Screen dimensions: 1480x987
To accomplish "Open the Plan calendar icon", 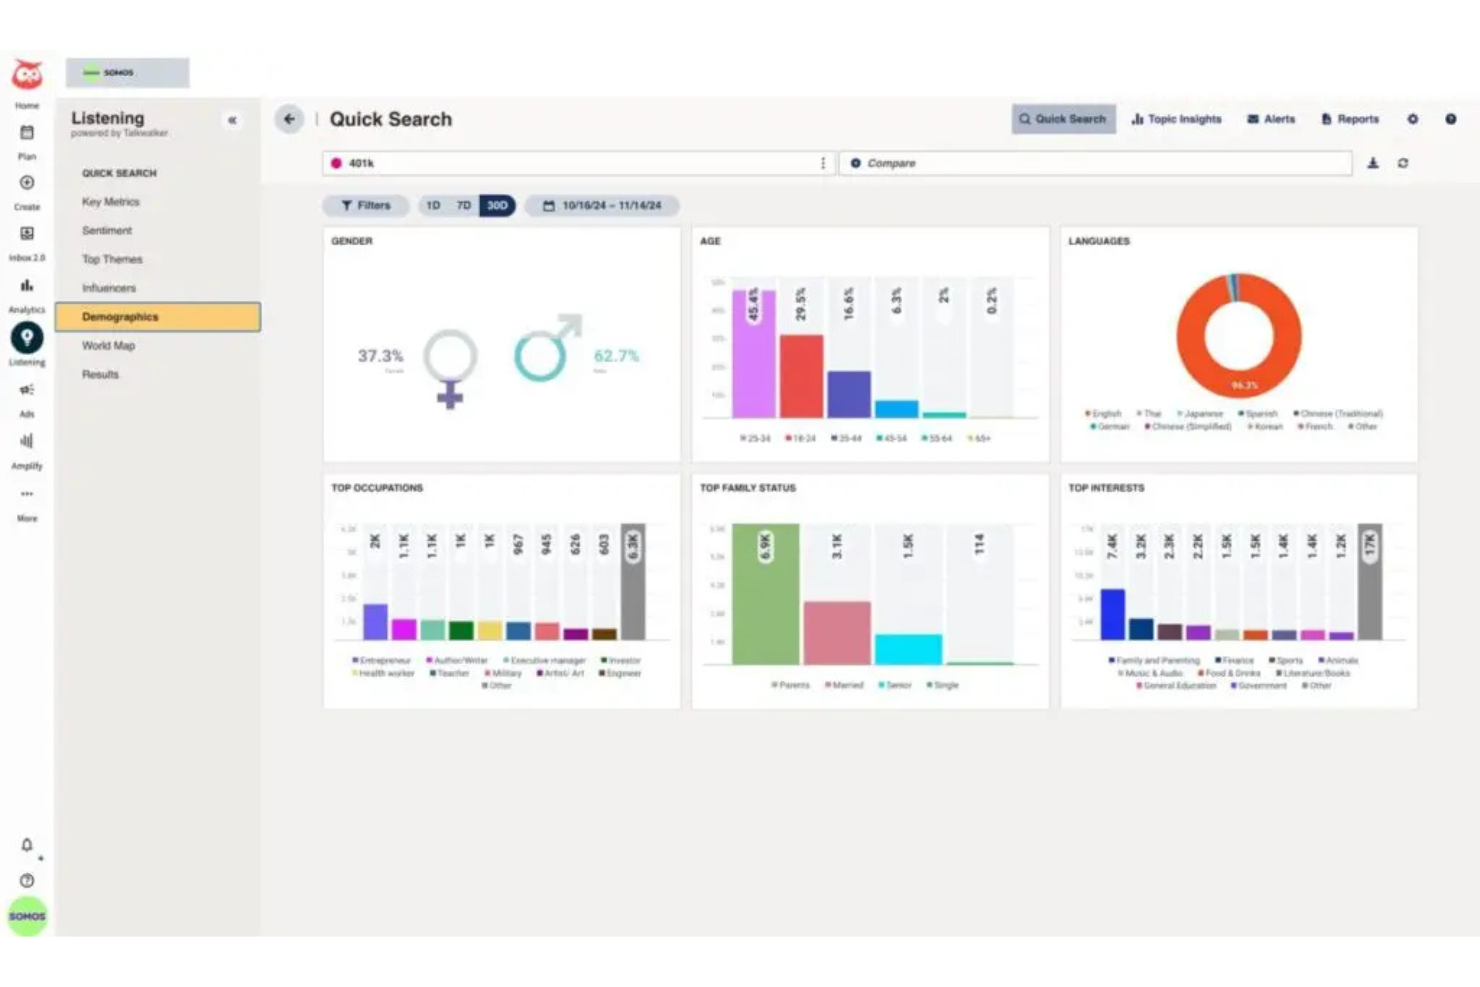I will pos(27,132).
